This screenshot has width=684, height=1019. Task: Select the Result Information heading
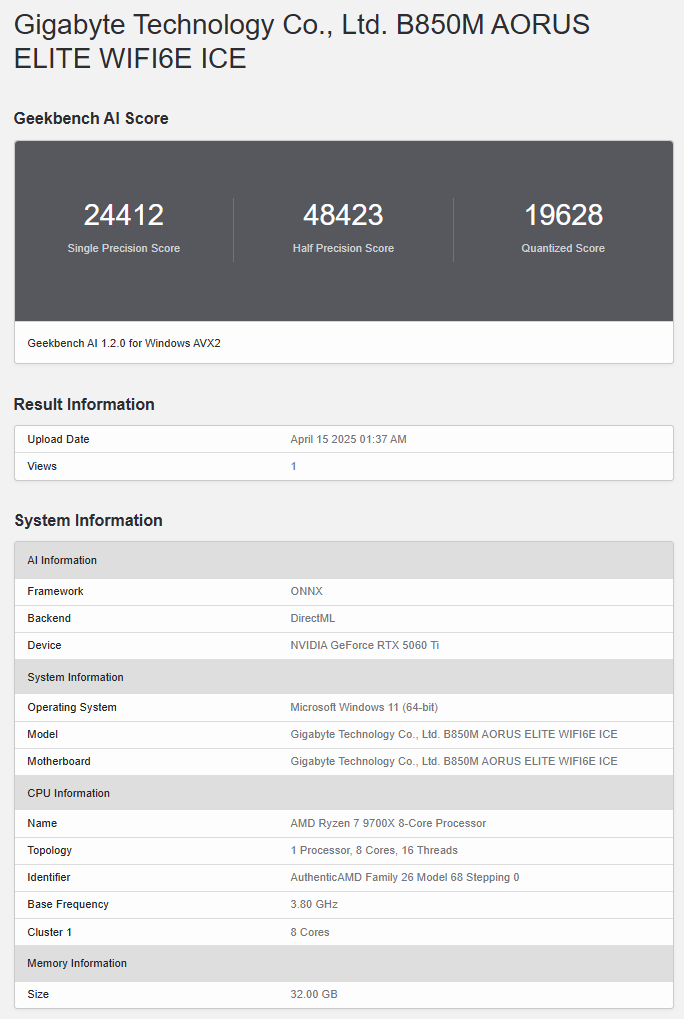(x=84, y=404)
